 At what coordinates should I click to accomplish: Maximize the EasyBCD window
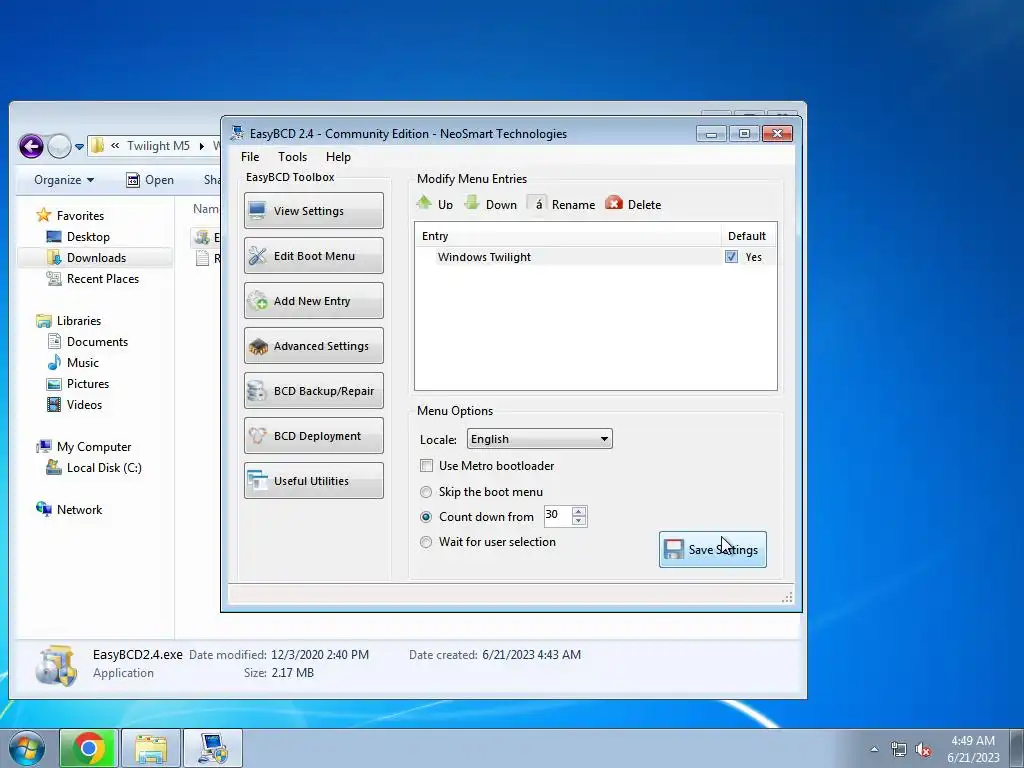pos(744,134)
